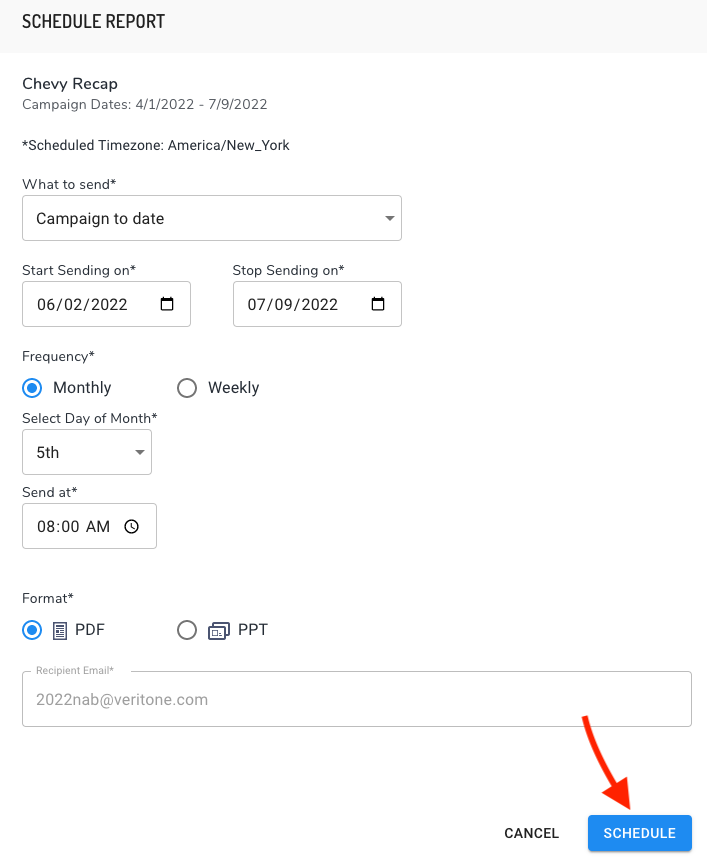Open the Select Day of Month dropdown

click(87, 452)
